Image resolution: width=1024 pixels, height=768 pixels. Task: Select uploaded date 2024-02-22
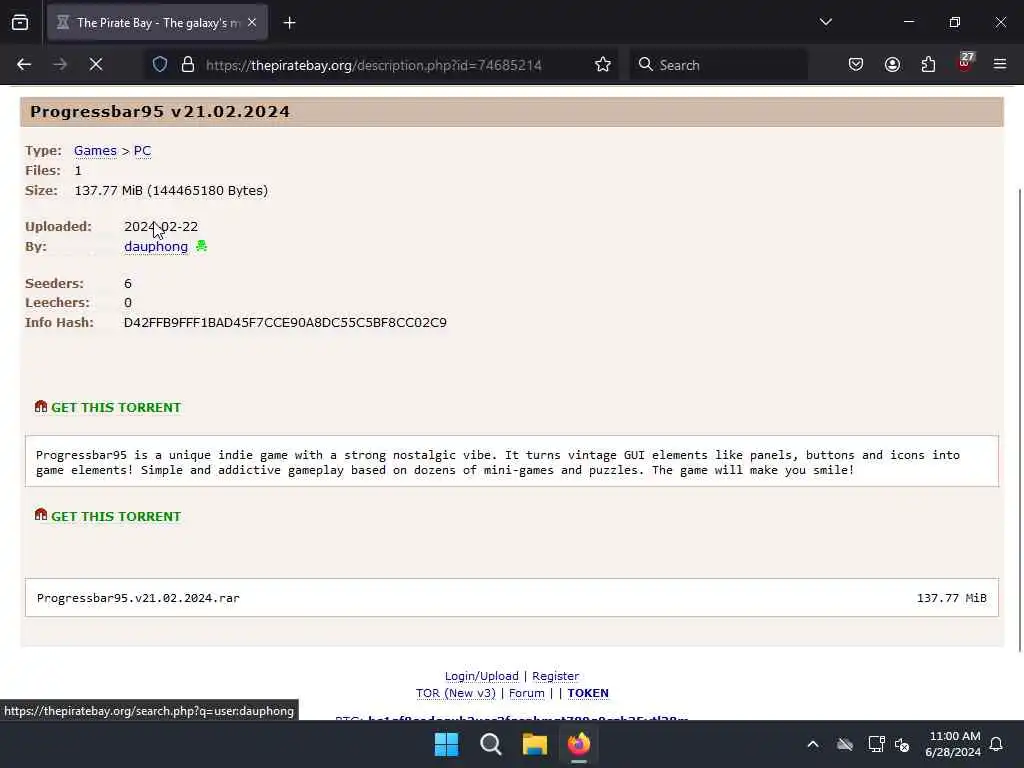[x=161, y=227]
